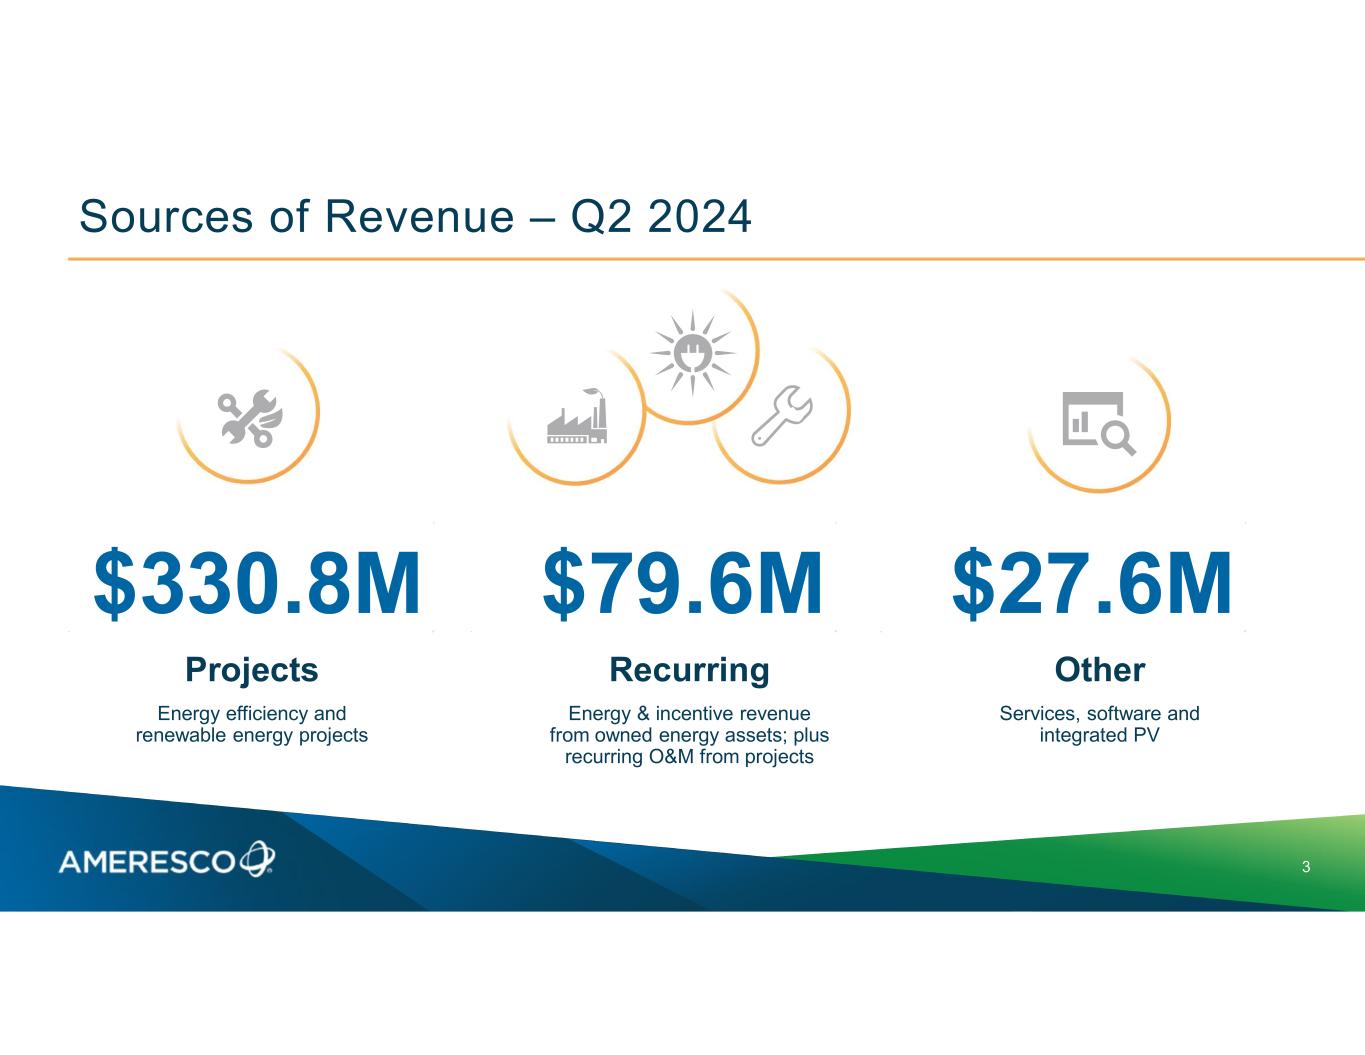The width and height of the screenshot is (1365, 1055).
Task: Select the energy and incentive revenue description
Action: coord(689,735)
